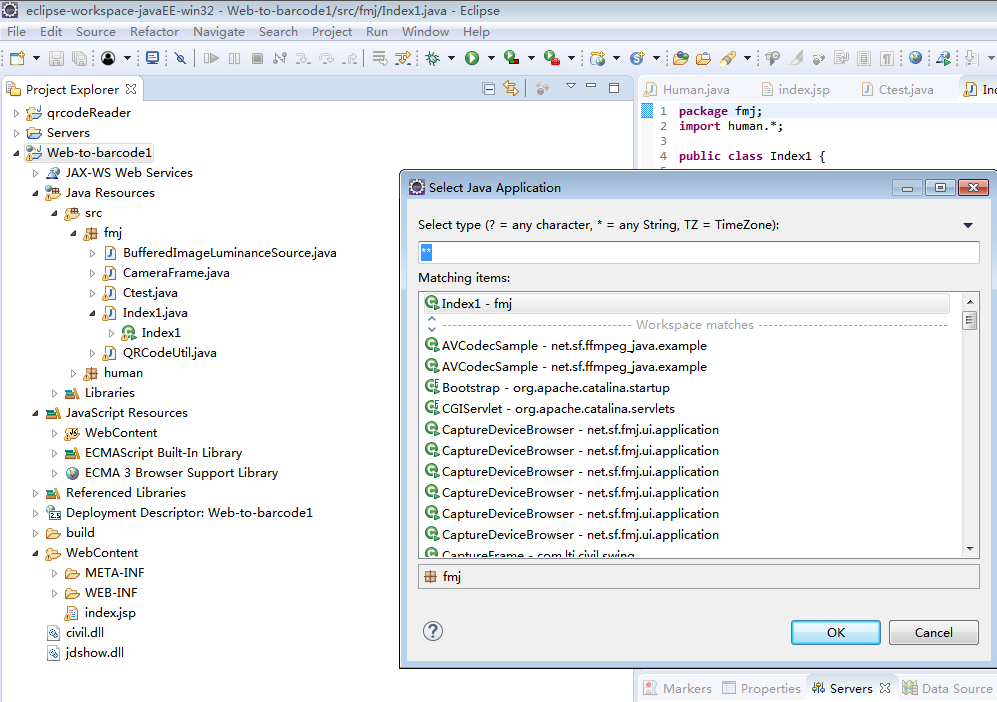Click the External Tools run icon
The image size is (997, 702).
tap(551, 58)
